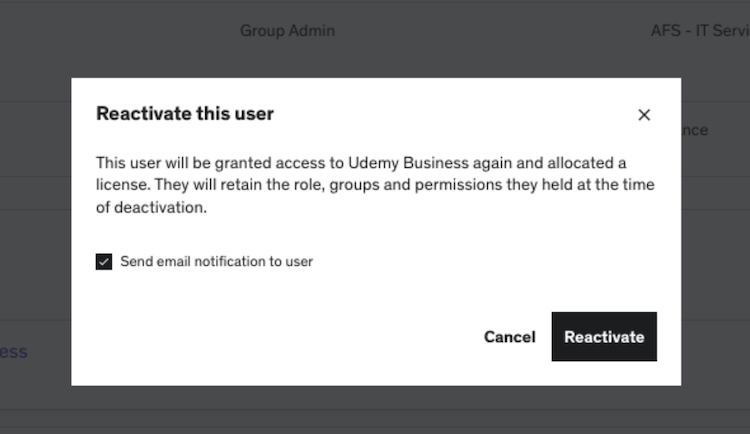
Task: Click the 'Reactivate this user' dialog heading
Action: (185, 114)
